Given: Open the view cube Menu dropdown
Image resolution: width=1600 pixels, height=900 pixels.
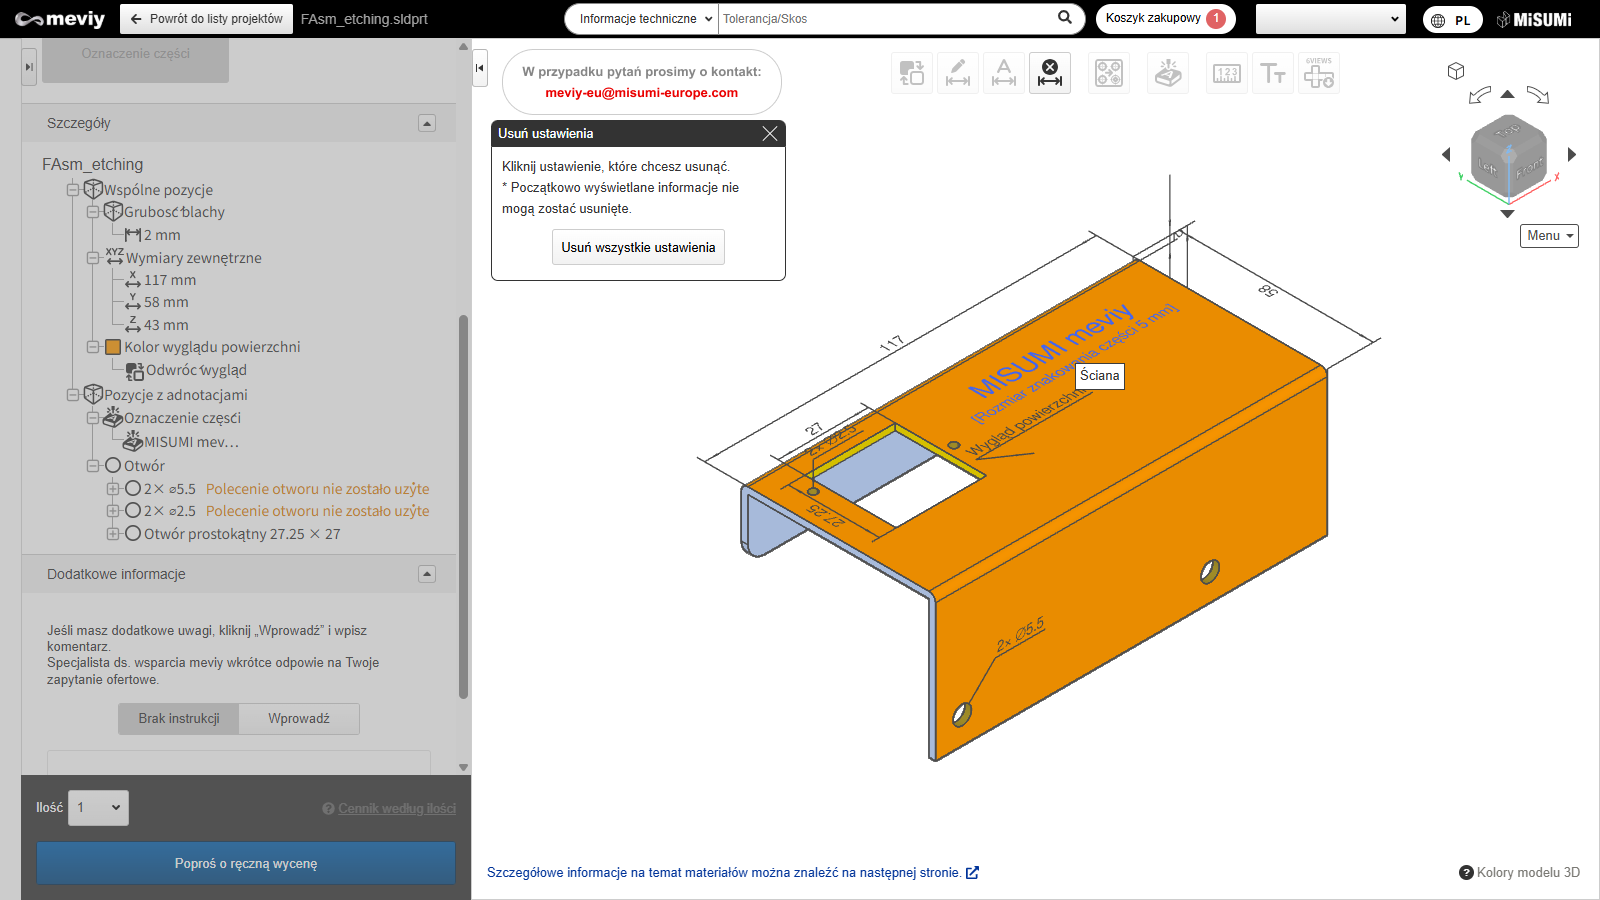Looking at the screenshot, I should coord(1549,236).
